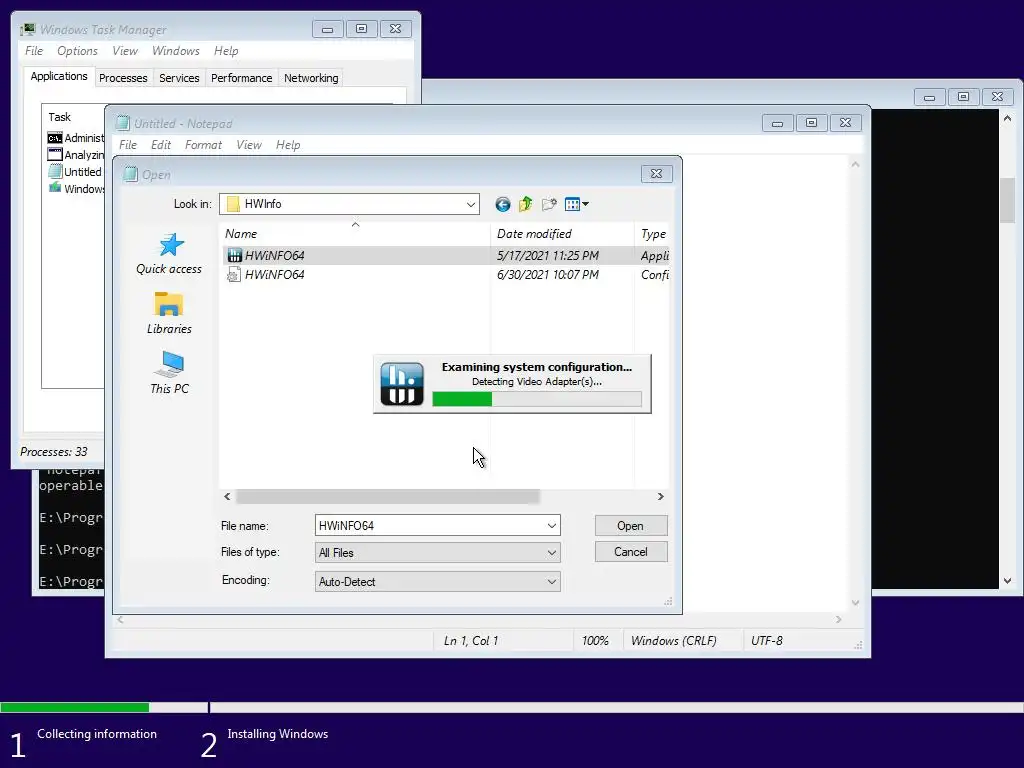
Task: Switch to Services tab in Task Manager
Action: 179,78
